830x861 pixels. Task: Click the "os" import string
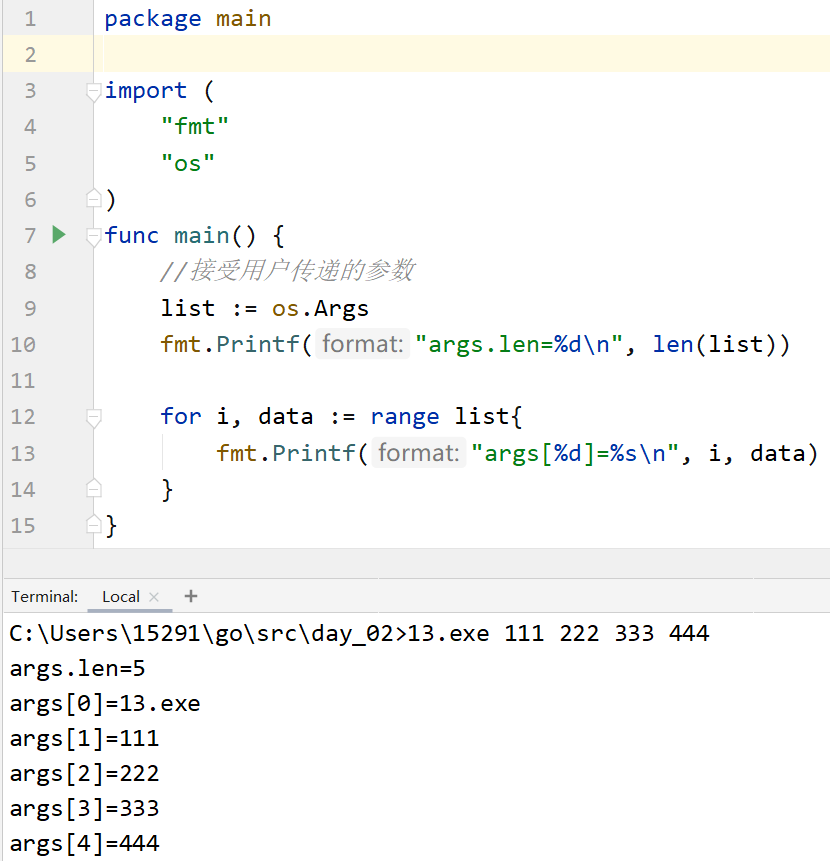[188, 163]
